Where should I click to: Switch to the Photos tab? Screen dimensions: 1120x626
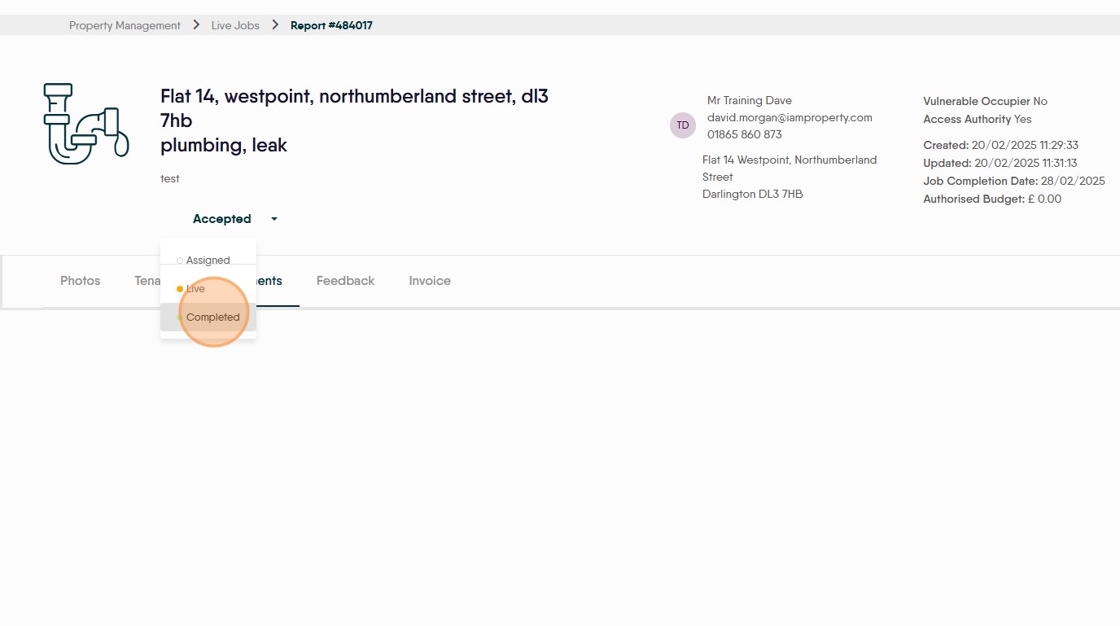[80, 281]
